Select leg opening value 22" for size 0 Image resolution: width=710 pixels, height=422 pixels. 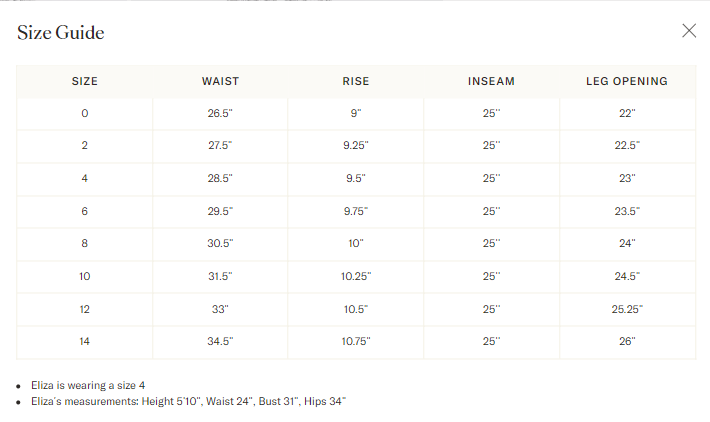627,113
